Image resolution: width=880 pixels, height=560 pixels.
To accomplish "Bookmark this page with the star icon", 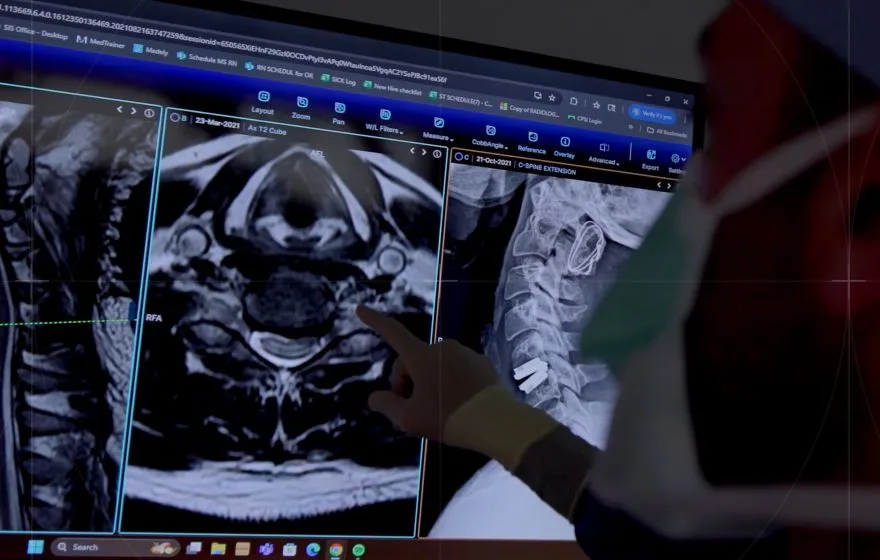I will pyautogui.click(x=552, y=98).
